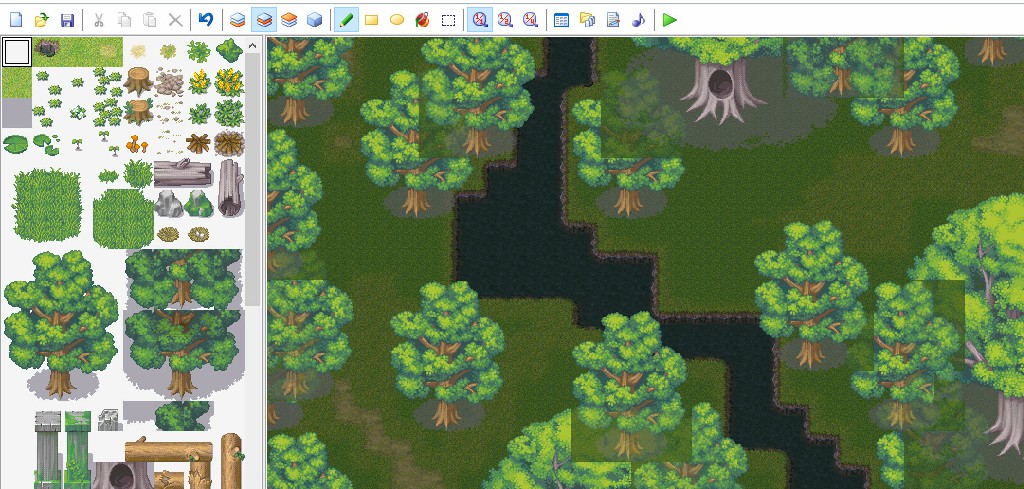Screen dimensions: 1024x489
Task: Pick the vine-covered green pillar tile
Action: 78,449
